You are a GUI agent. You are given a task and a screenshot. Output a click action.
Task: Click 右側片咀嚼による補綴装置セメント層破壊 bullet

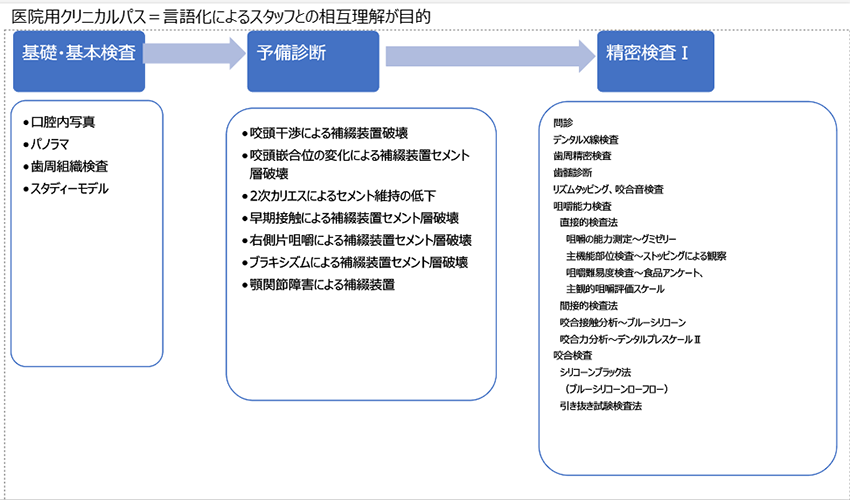coord(357,240)
